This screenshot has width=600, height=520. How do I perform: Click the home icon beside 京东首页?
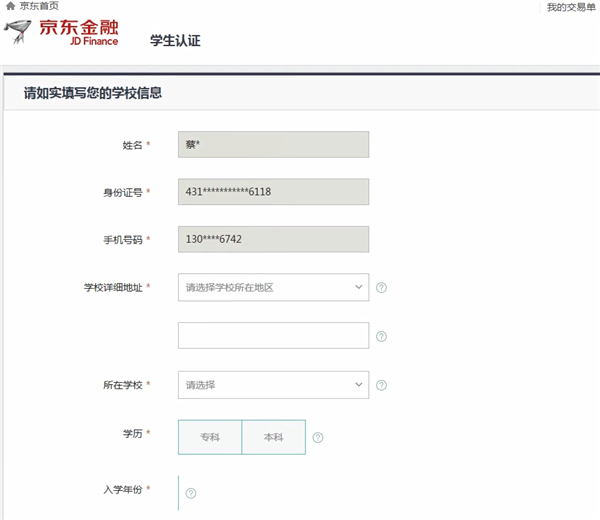tap(11, 6)
